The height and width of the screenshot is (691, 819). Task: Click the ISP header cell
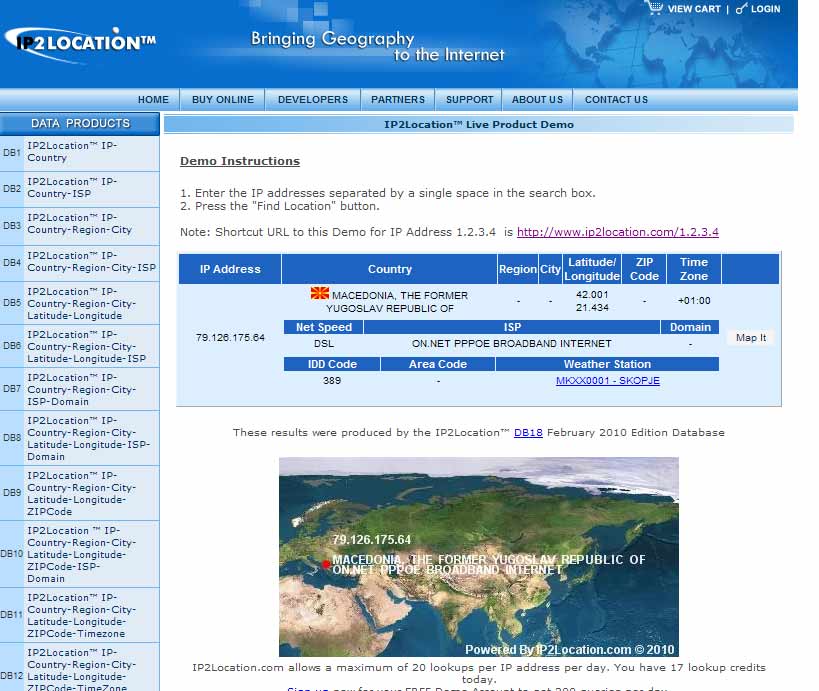(x=512, y=327)
